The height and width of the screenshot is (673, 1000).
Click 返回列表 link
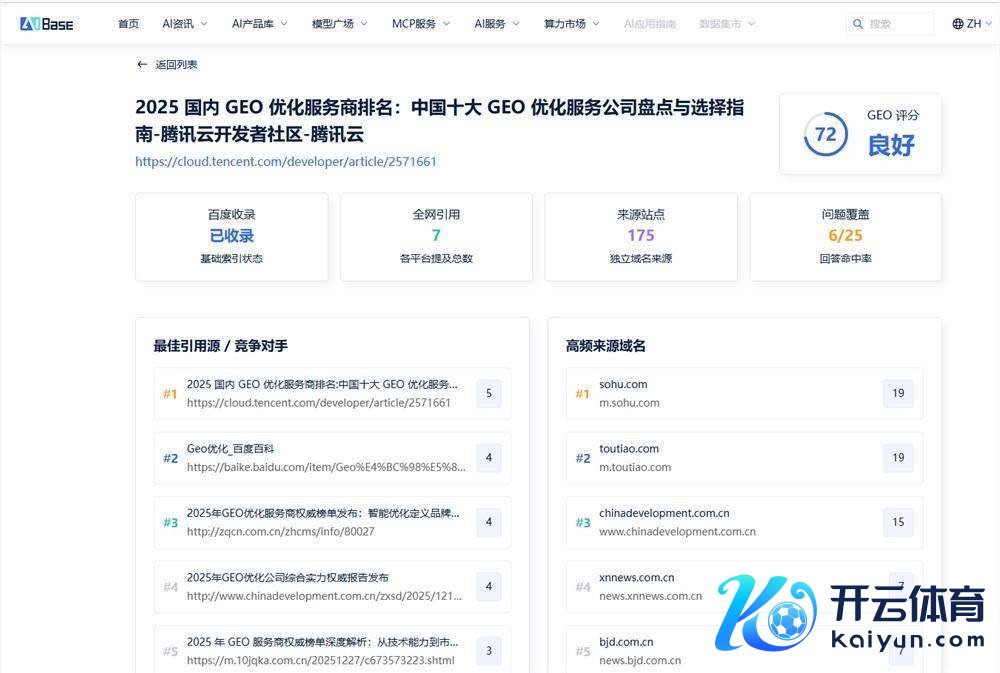click(x=176, y=65)
